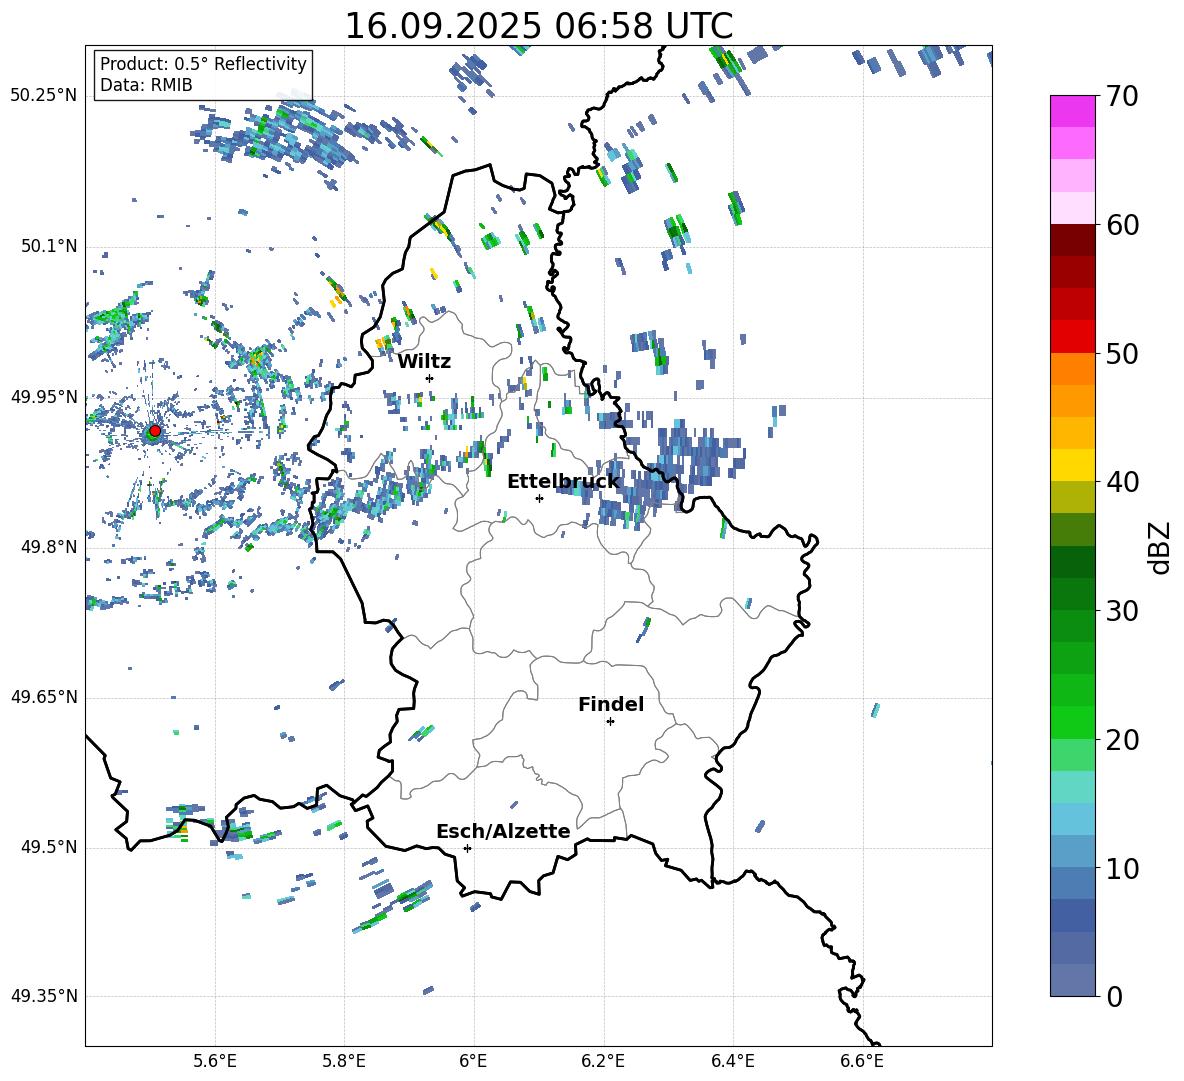Click the 50.25°N latitude label

(44, 96)
